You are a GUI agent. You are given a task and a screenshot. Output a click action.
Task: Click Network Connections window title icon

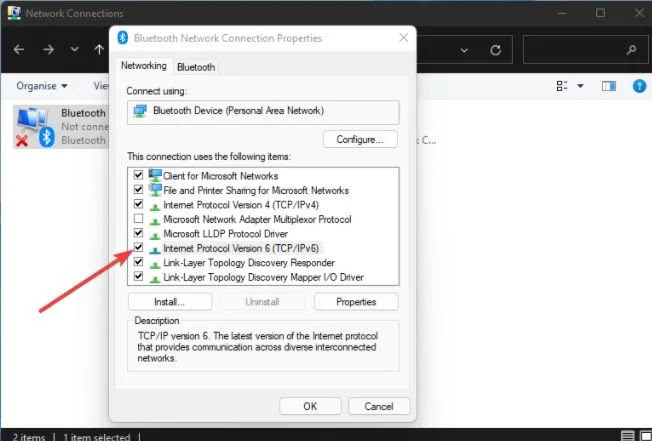[14, 13]
